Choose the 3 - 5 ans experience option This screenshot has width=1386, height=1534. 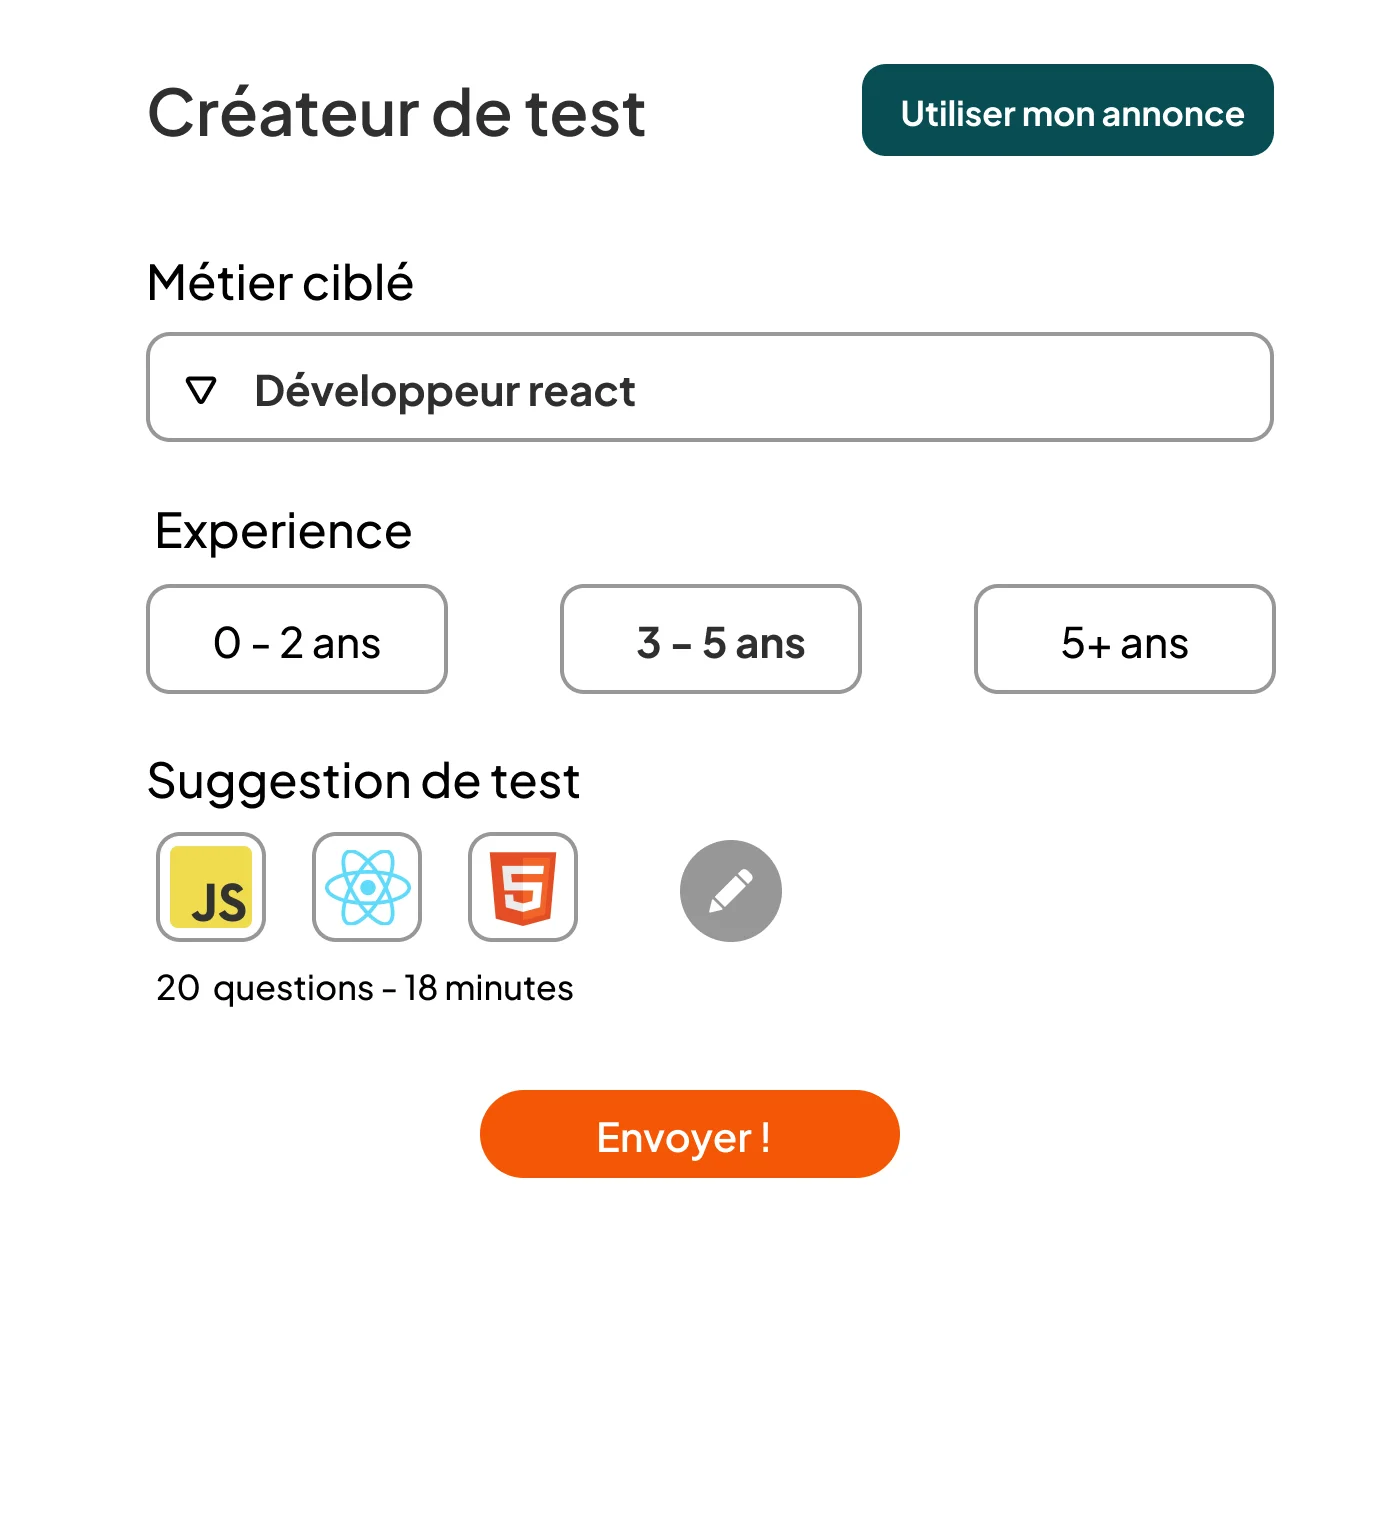[711, 640]
